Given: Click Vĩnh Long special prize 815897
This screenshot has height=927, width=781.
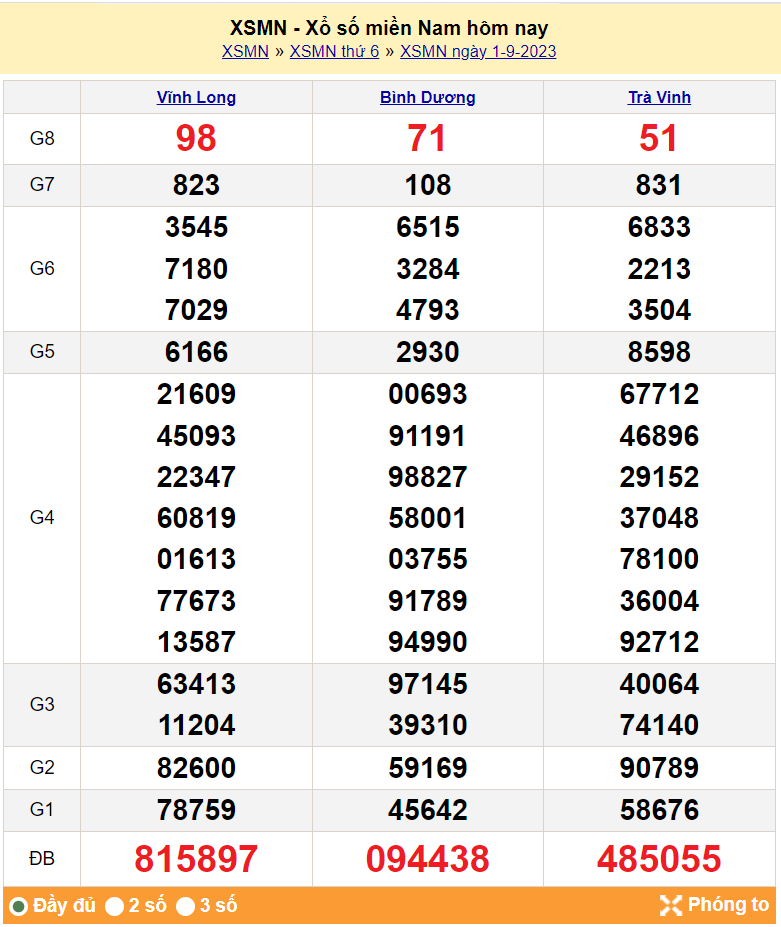Looking at the screenshot, I should (196, 859).
